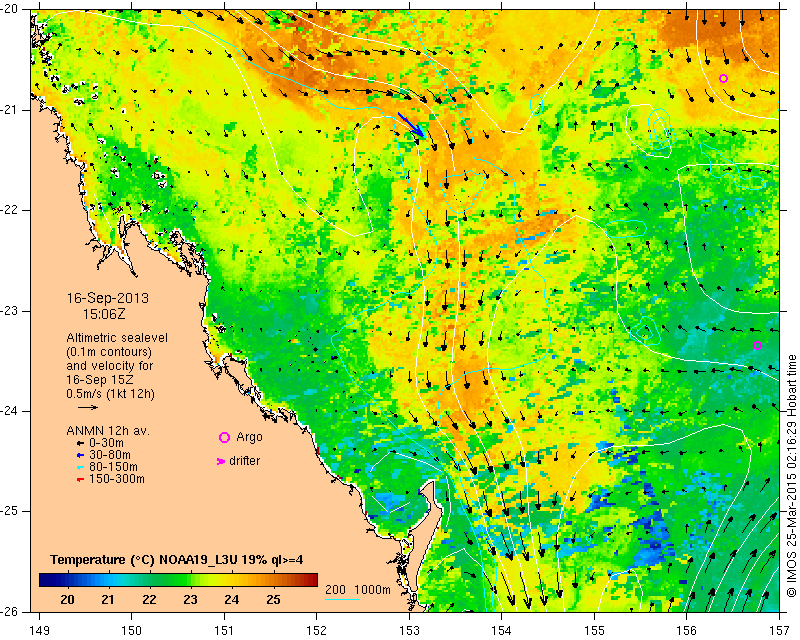Click the latitude axis label '-23'

pyautogui.click(x=10, y=311)
